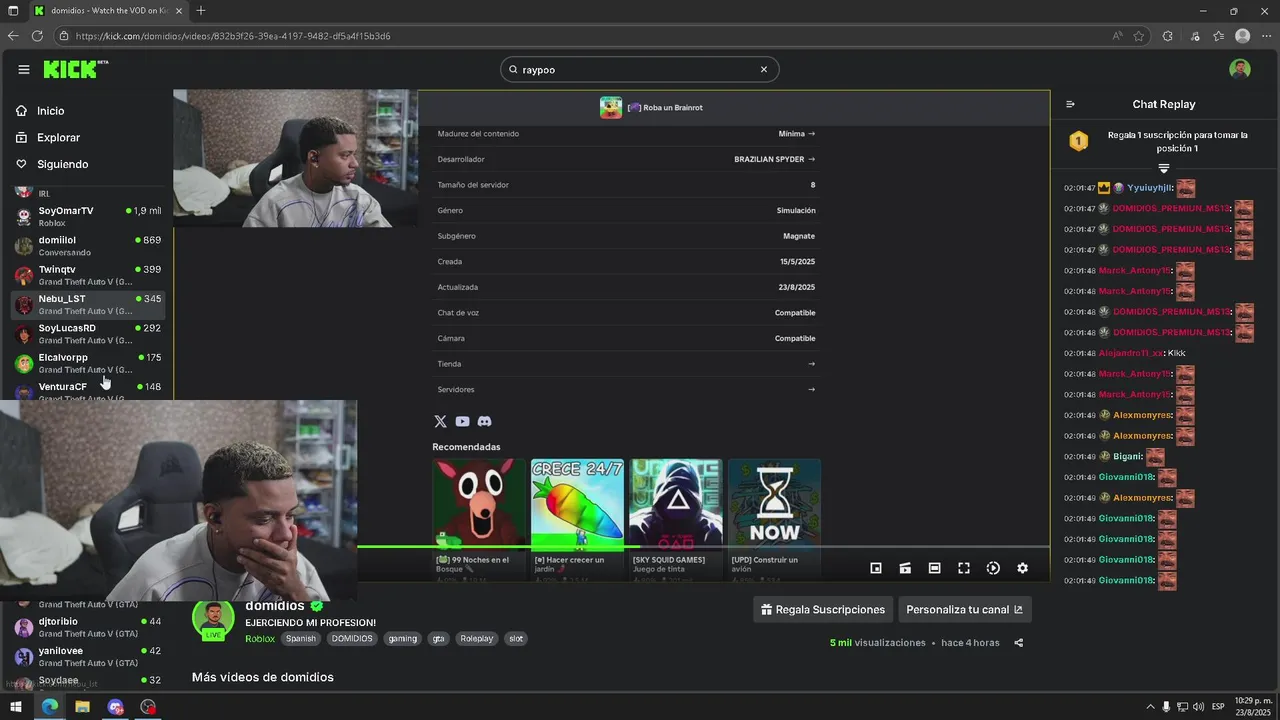The image size is (1280, 720).
Task: Click Personaliza tu canal button
Action: (964, 609)
